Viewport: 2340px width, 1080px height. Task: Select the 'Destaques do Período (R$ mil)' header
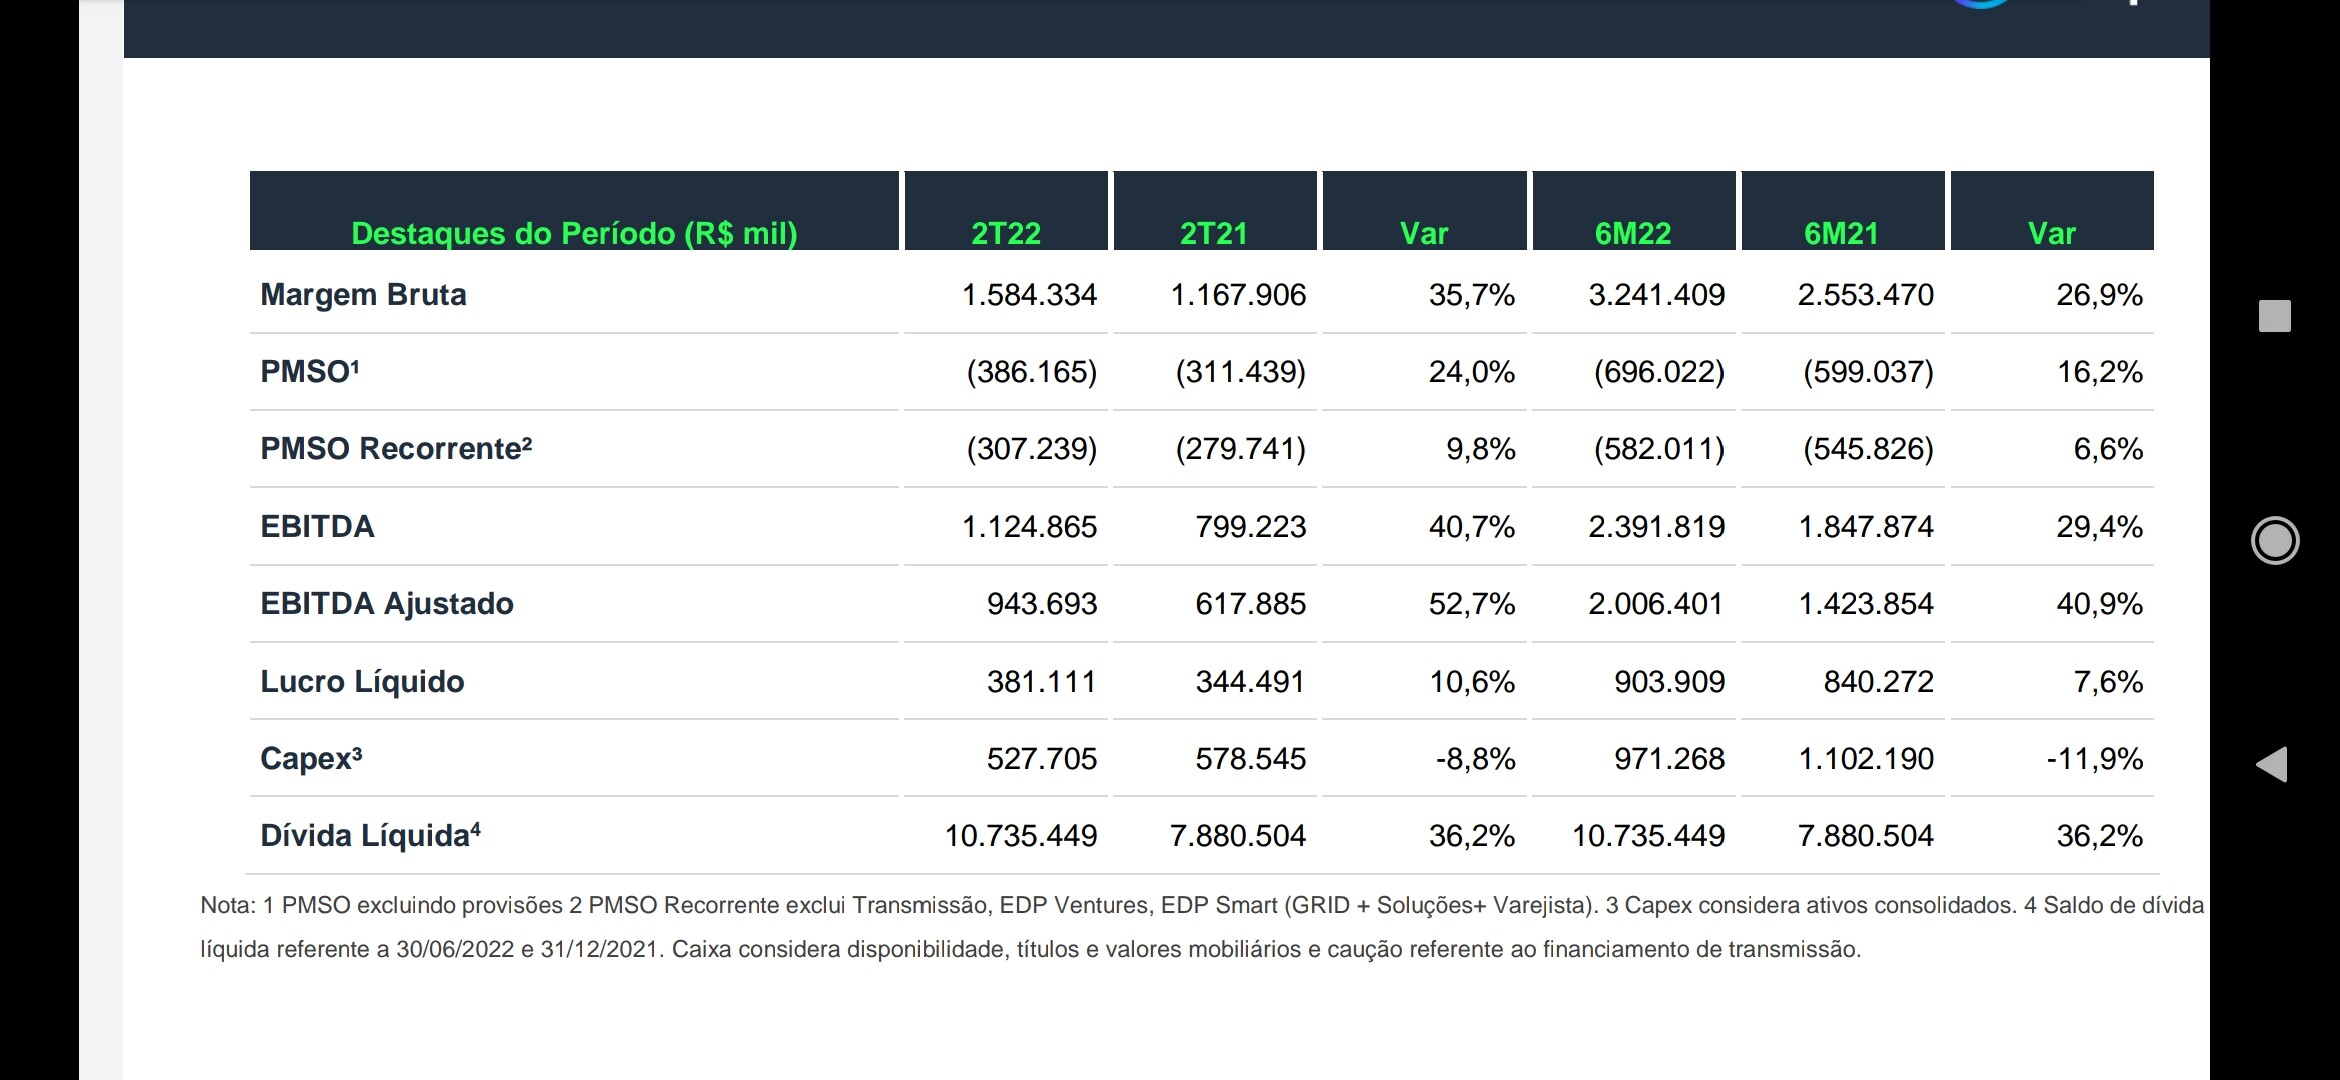pos(574,234)
